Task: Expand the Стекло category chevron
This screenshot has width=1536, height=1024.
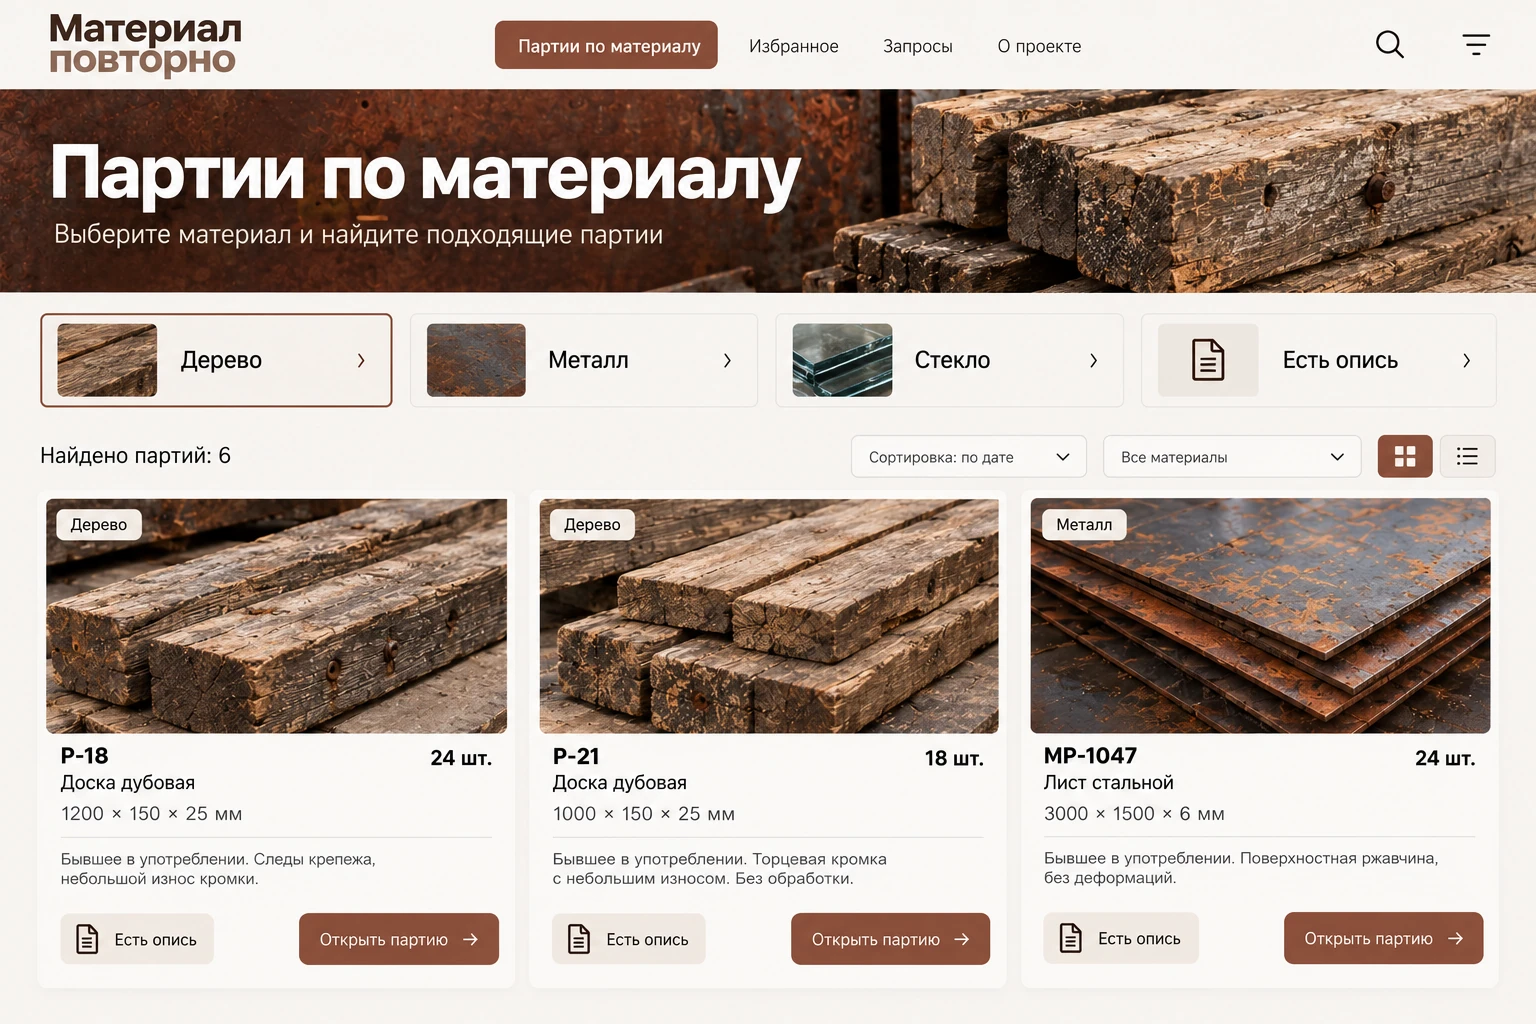Action: click(1093, 360)
